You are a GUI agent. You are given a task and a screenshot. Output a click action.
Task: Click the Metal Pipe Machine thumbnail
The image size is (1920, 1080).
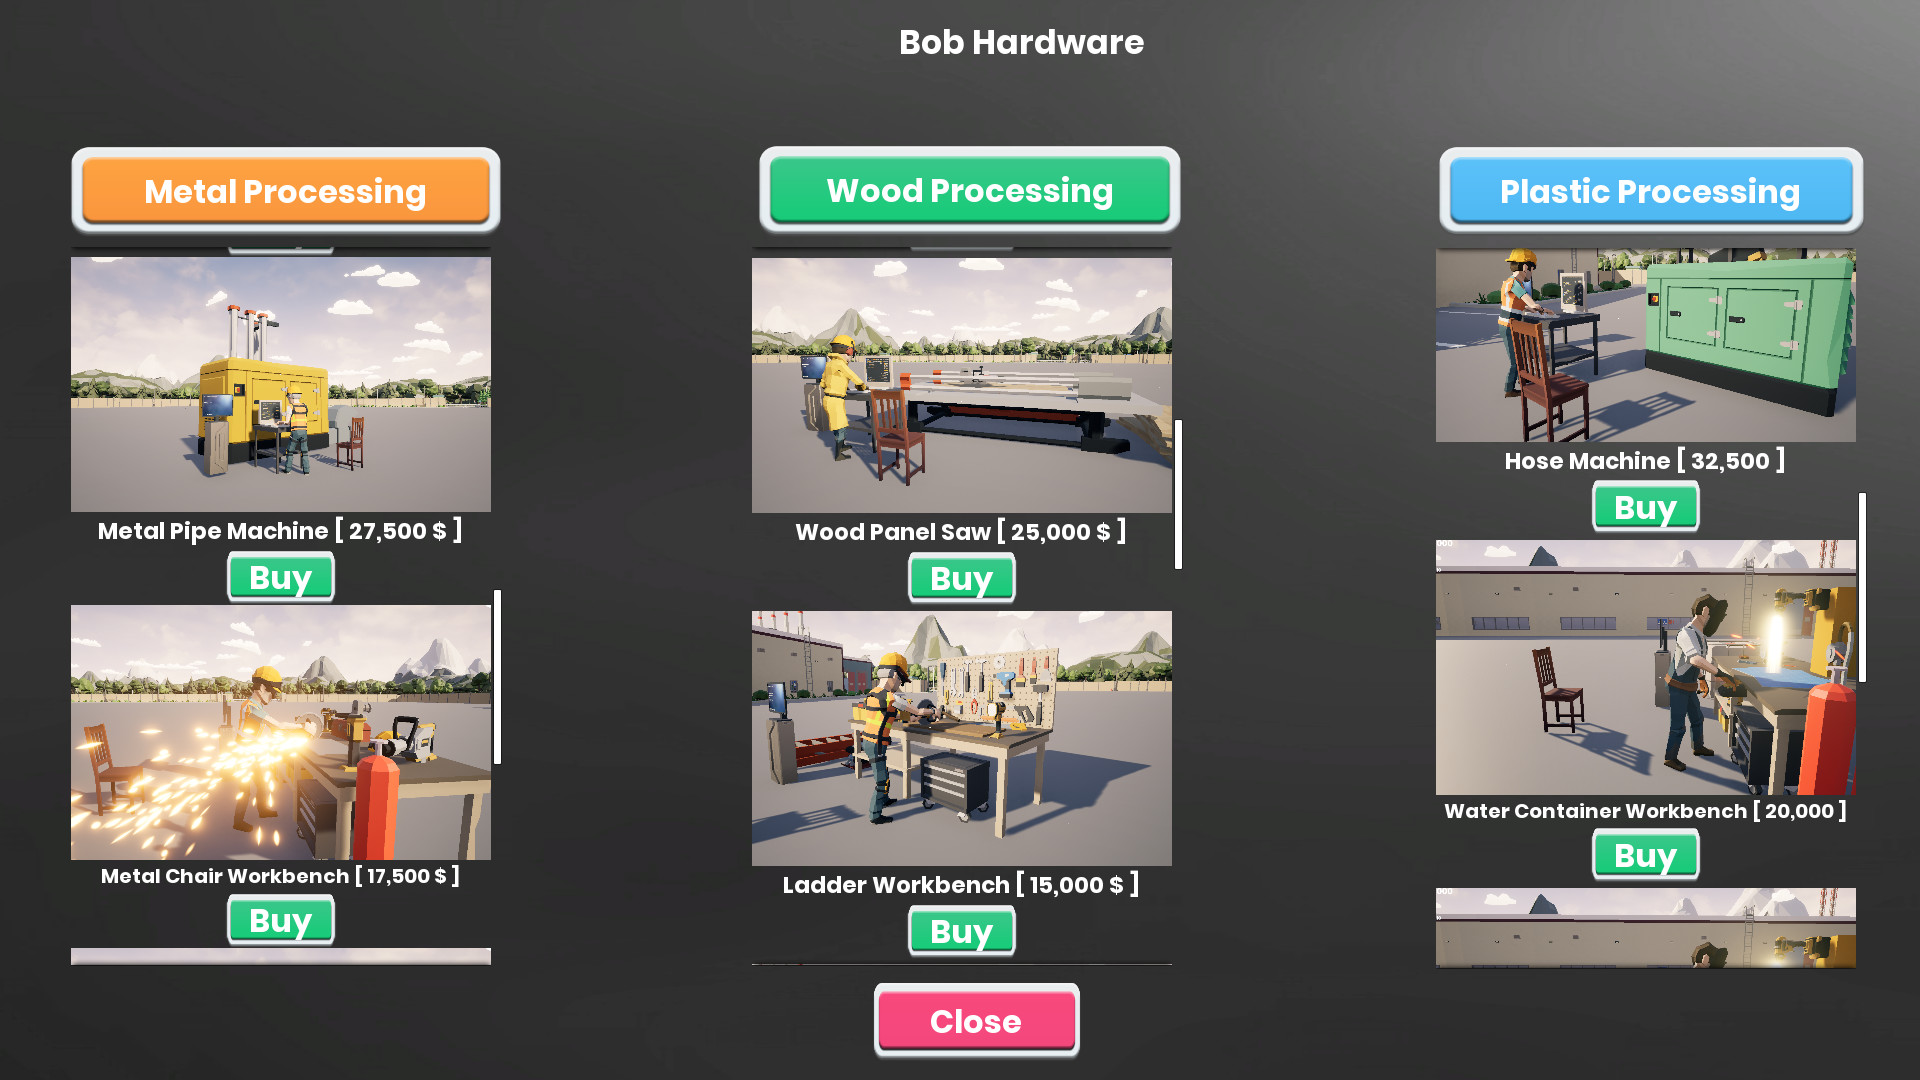281,386
